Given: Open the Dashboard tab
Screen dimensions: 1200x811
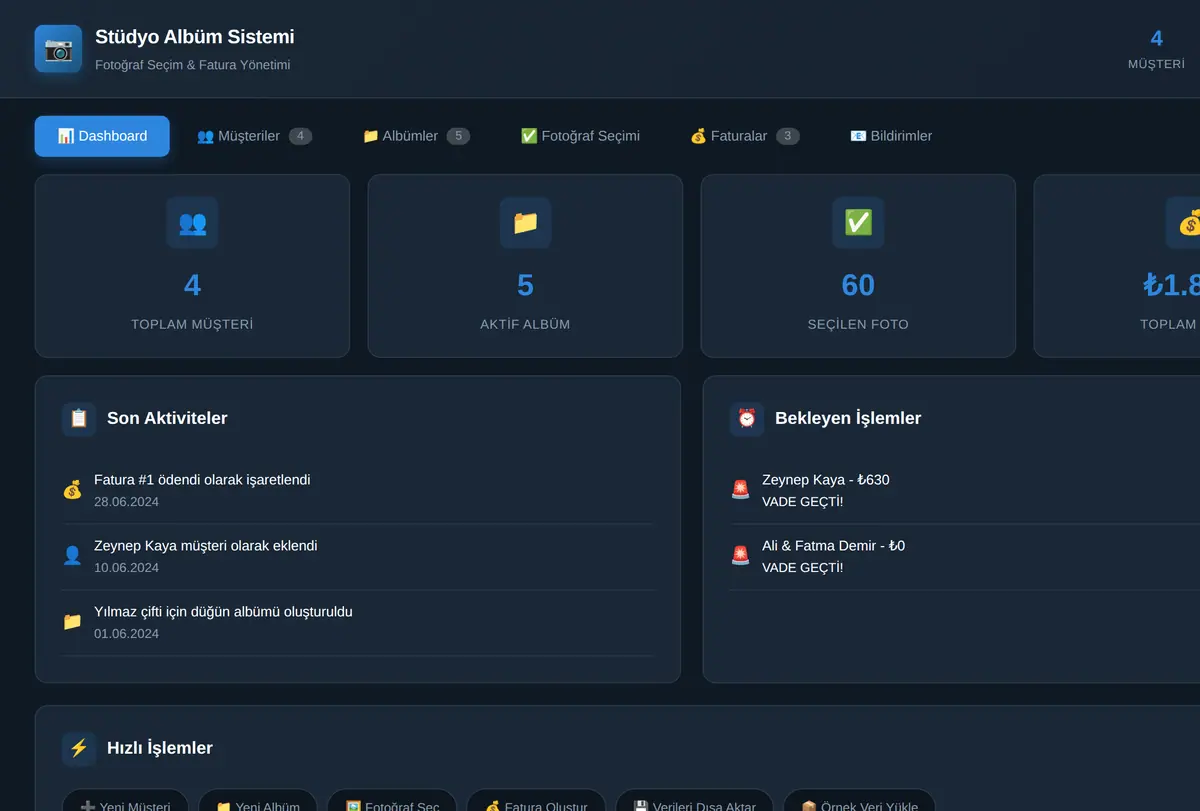Looking at the screenshot, I should pyautogui.click(x=102, y=136).
